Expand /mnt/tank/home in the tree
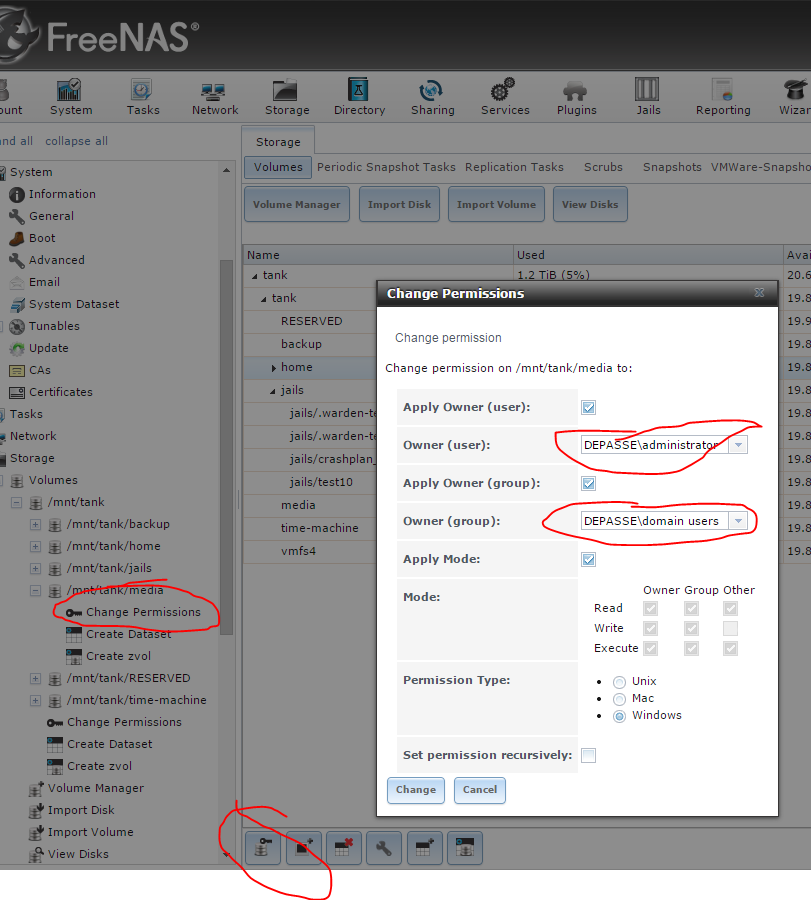 click(x=35, y=546)
